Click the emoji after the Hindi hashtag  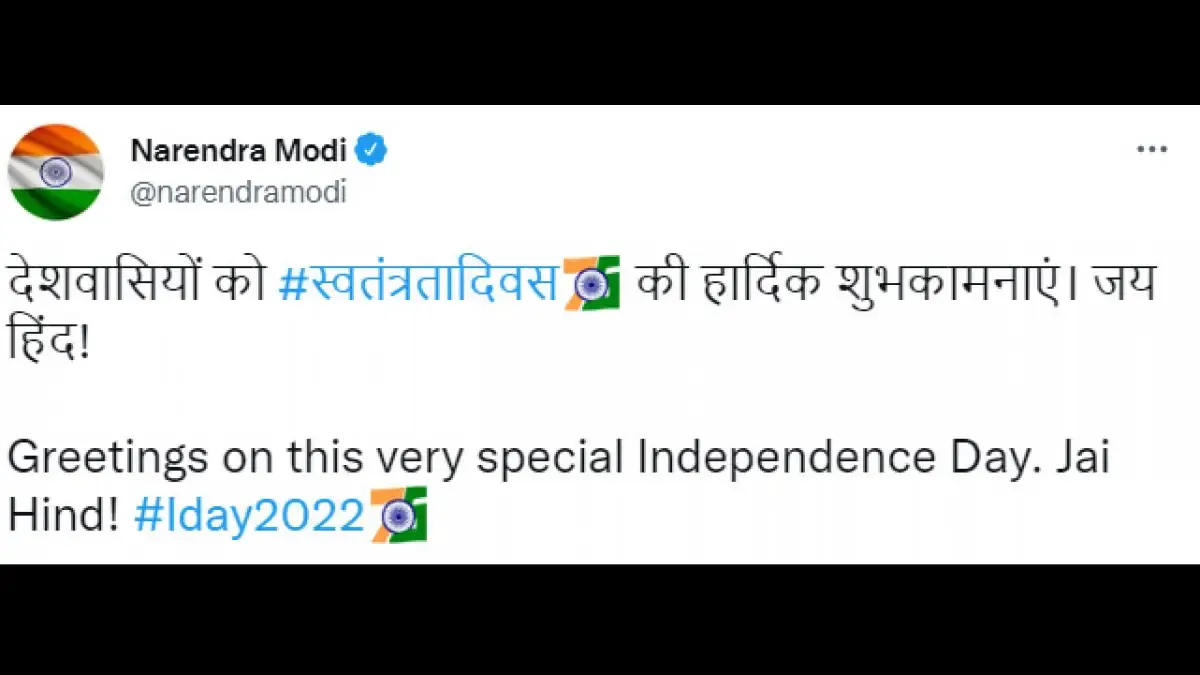(592, 284)
